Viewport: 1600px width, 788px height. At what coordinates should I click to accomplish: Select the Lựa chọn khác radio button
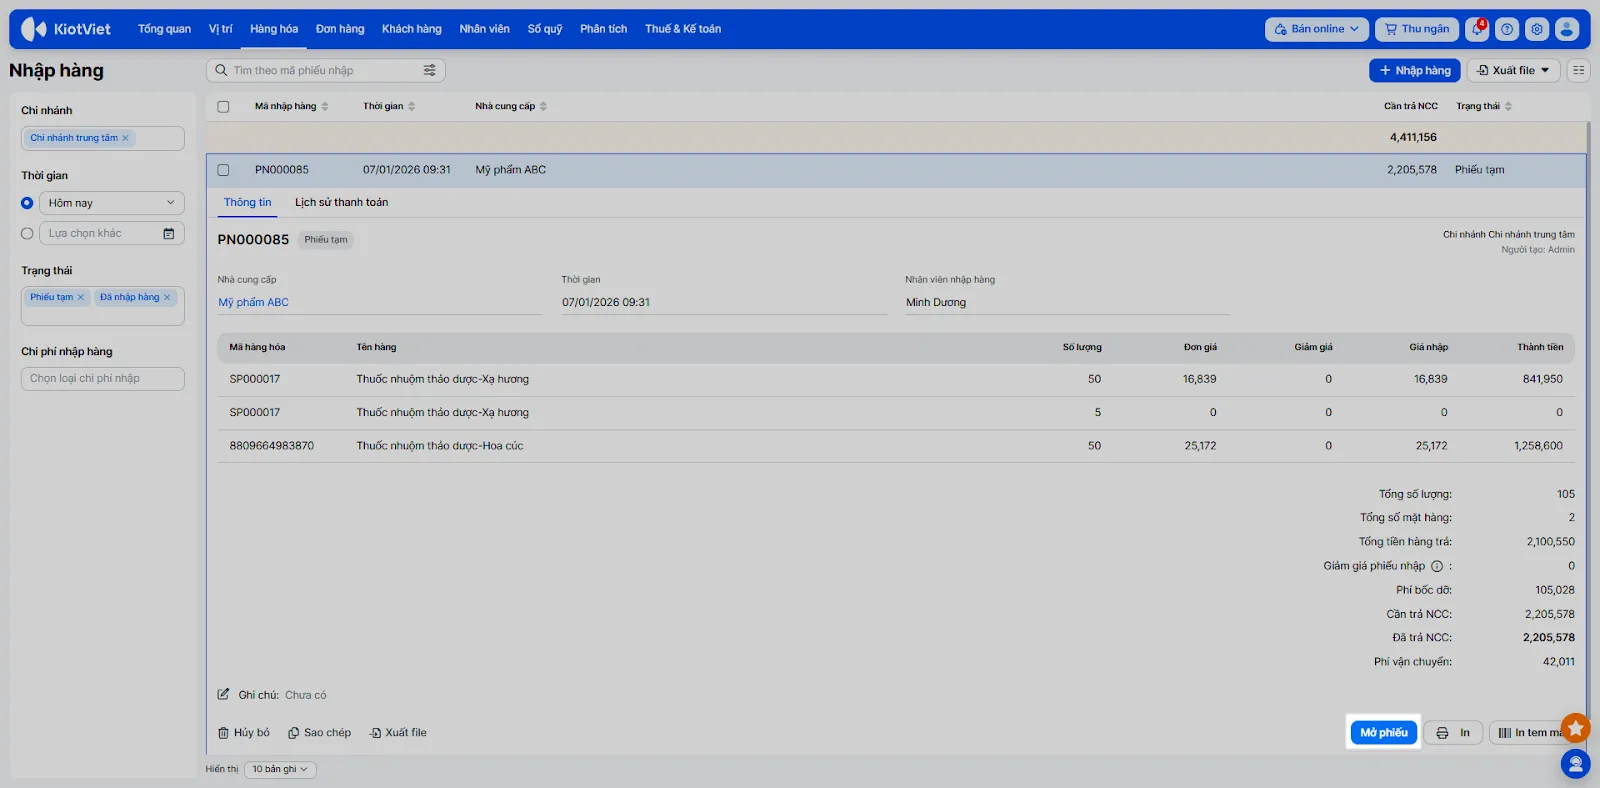(27, 233)
